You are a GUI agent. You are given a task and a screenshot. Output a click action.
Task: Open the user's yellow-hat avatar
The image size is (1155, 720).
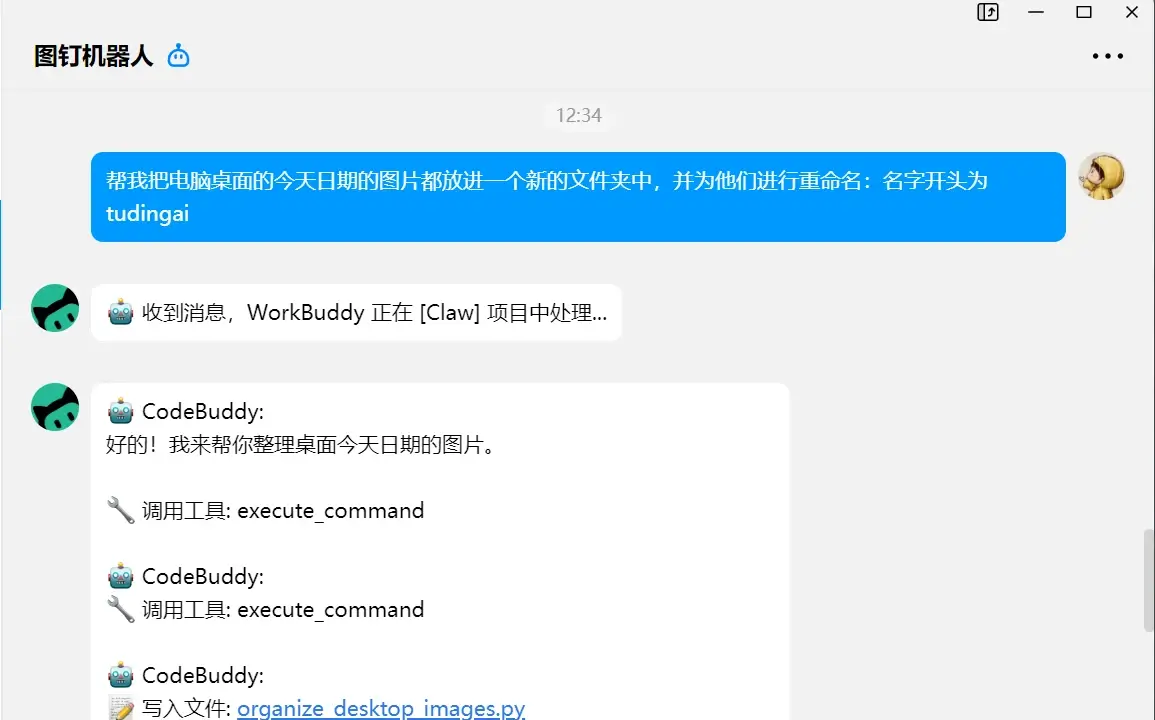[x=1102, y=177]
